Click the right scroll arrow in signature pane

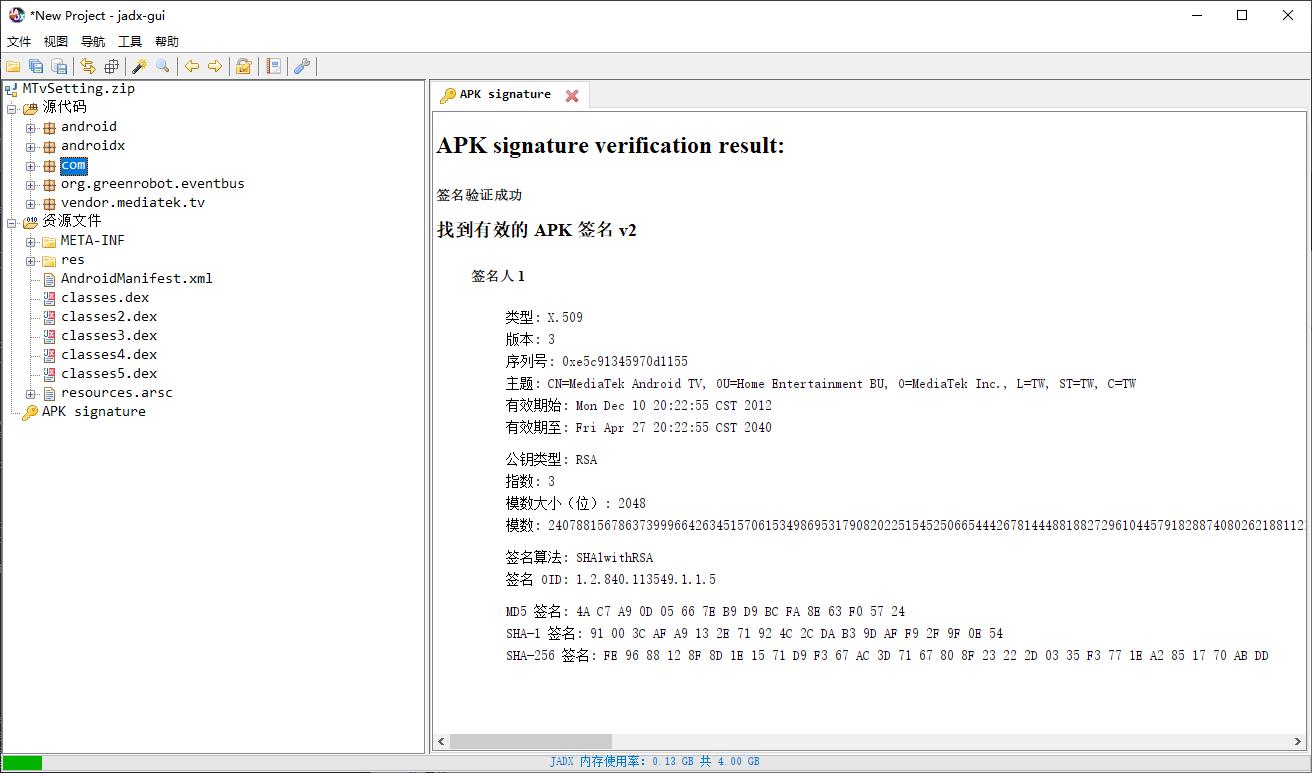[x=1299, y=742]
